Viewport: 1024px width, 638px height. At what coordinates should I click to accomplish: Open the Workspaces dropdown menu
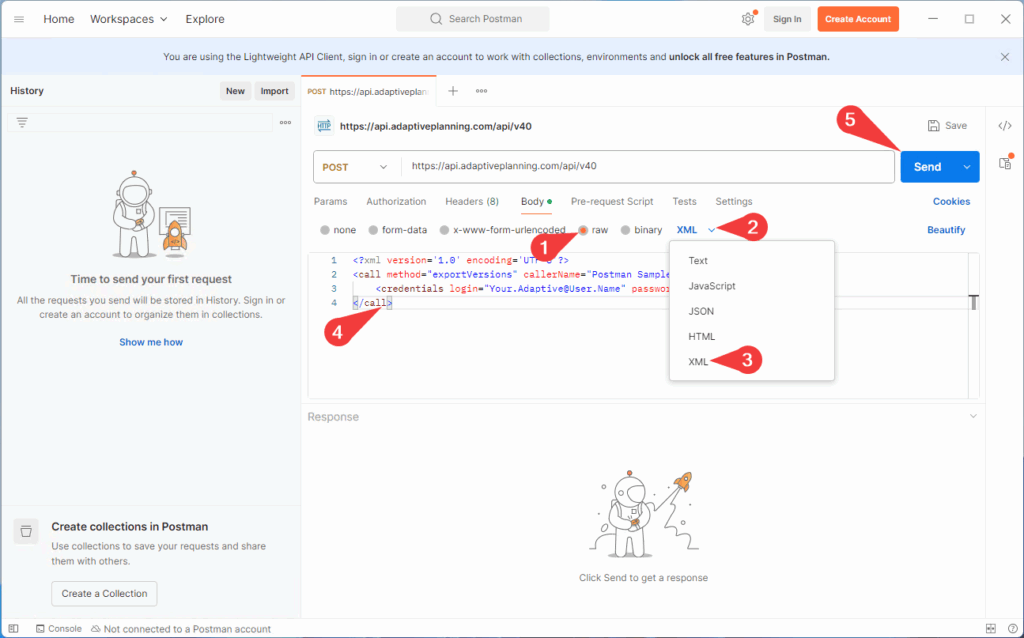click(129, 19)
